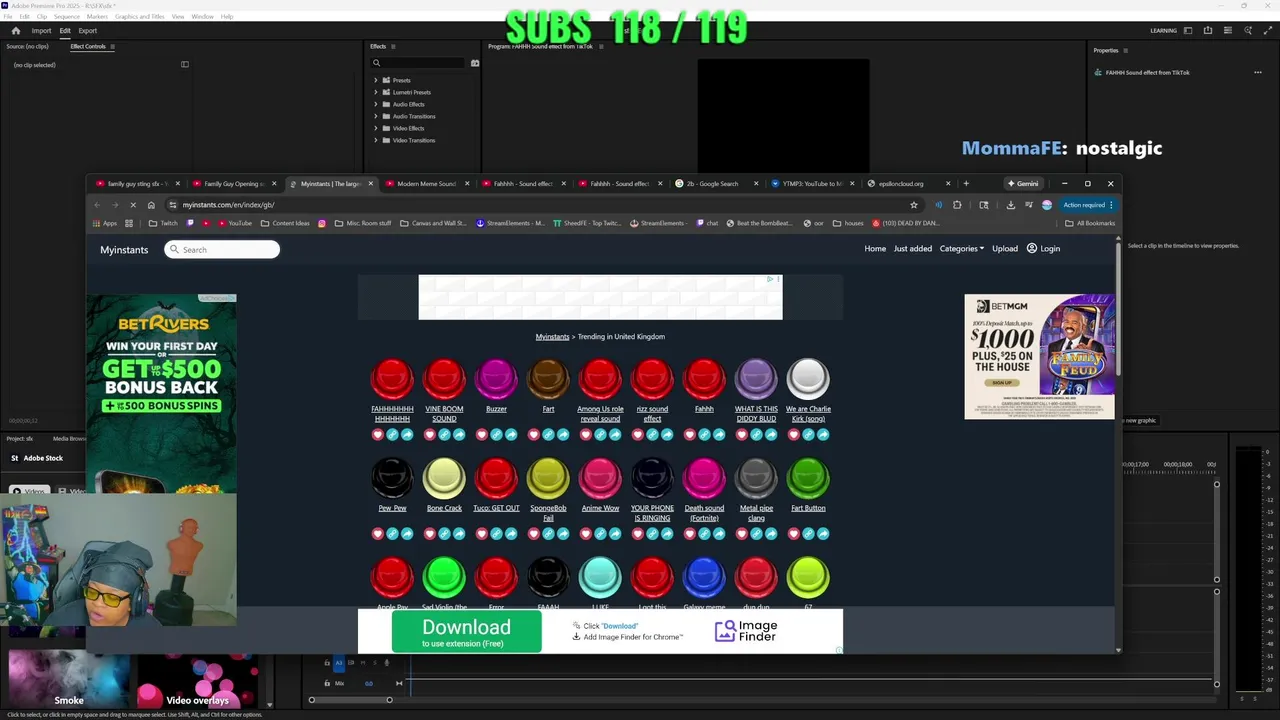Play the brown Fart sound button
1280x720 pixels.
[548, 379]
